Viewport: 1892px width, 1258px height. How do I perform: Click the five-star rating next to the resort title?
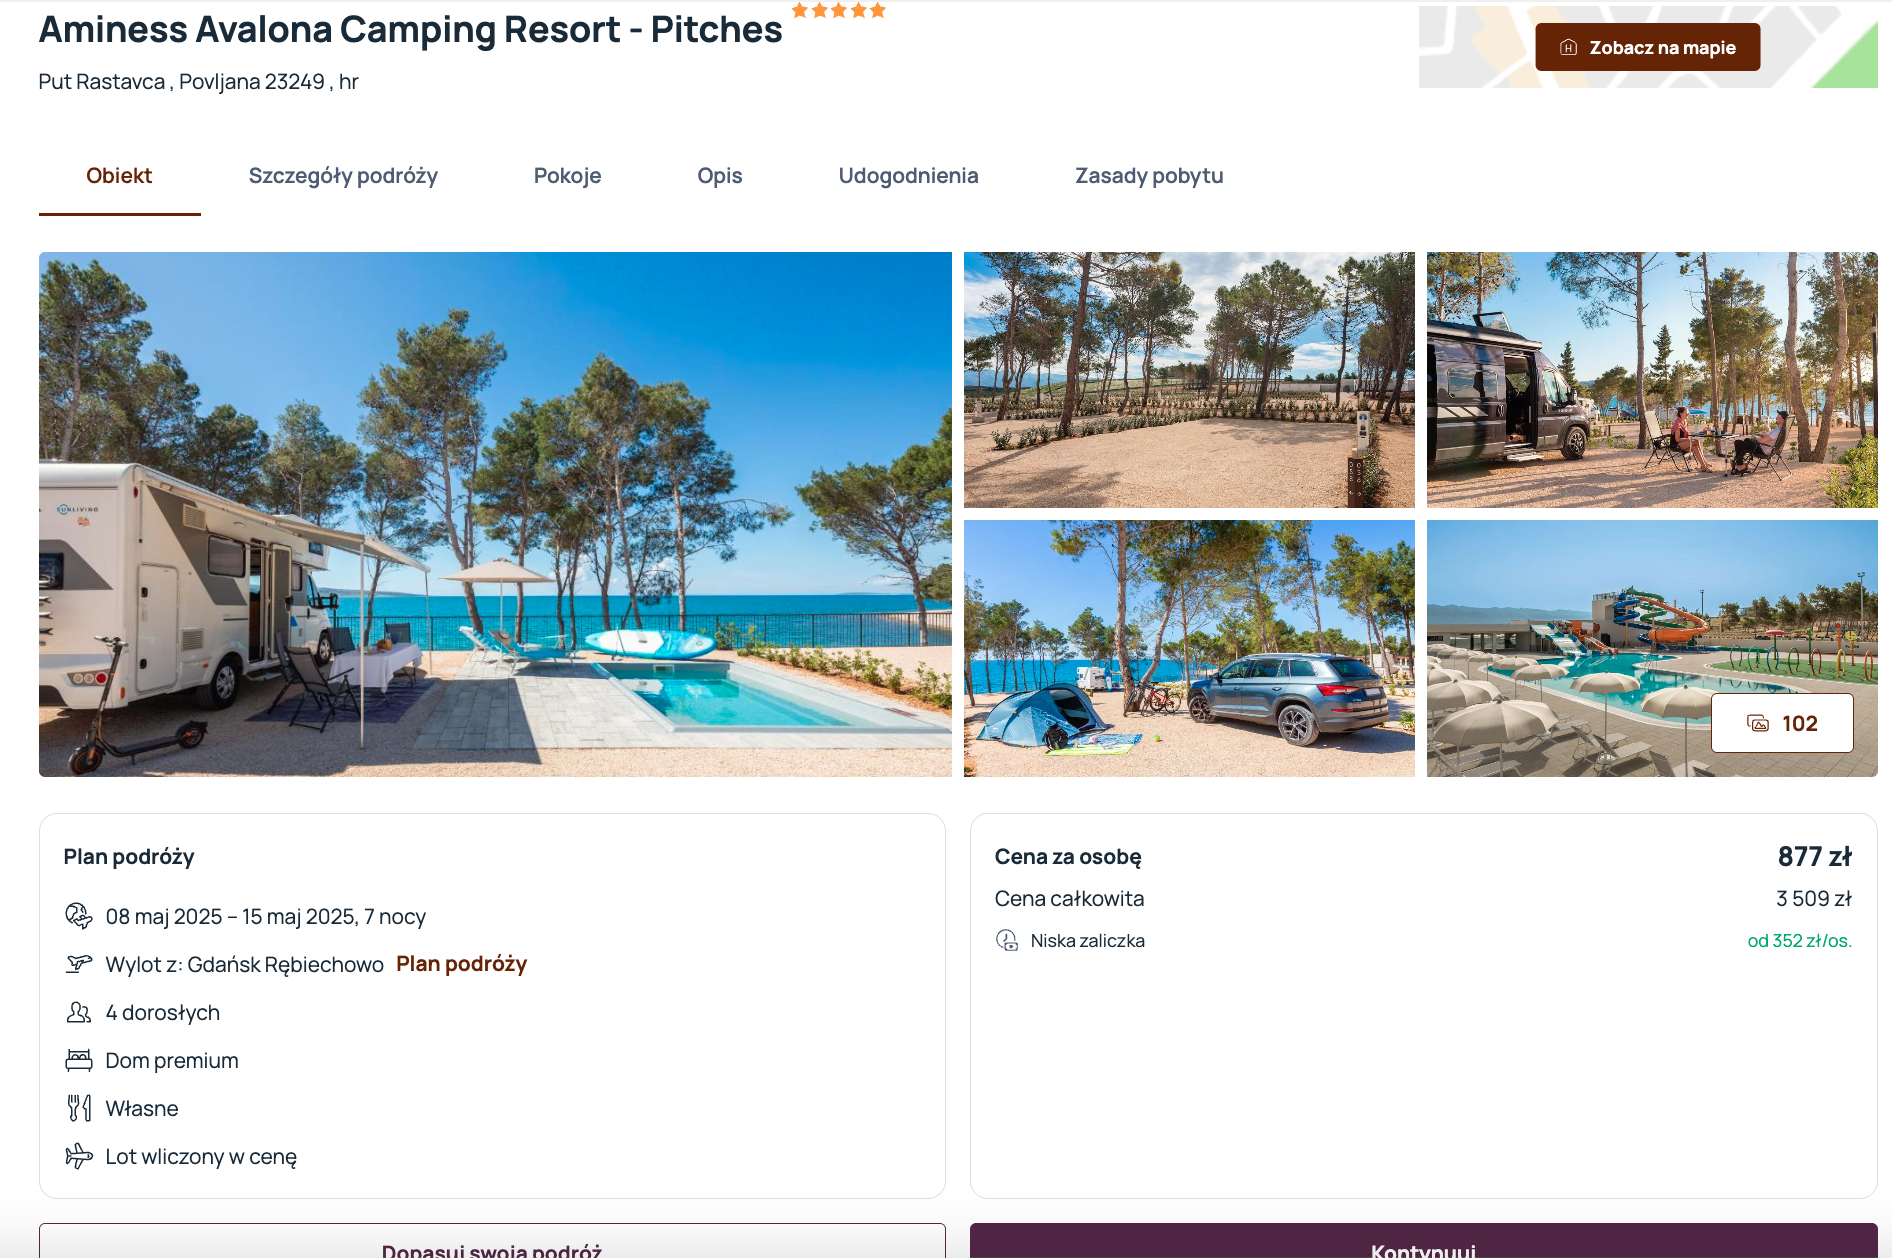(839, 10)
